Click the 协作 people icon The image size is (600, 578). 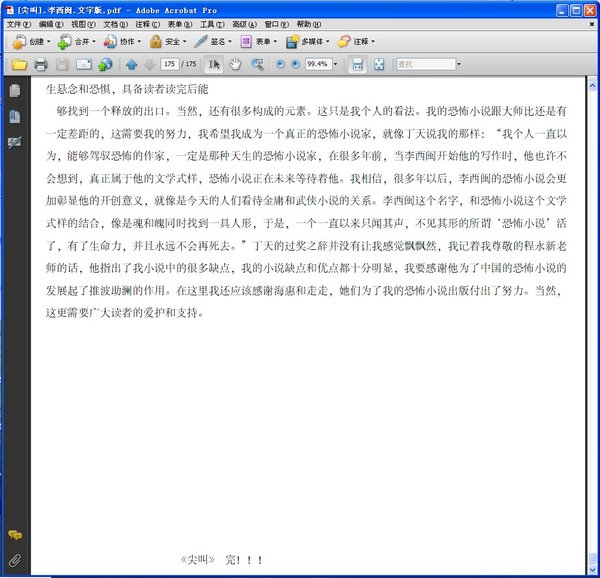click(110, 42)
